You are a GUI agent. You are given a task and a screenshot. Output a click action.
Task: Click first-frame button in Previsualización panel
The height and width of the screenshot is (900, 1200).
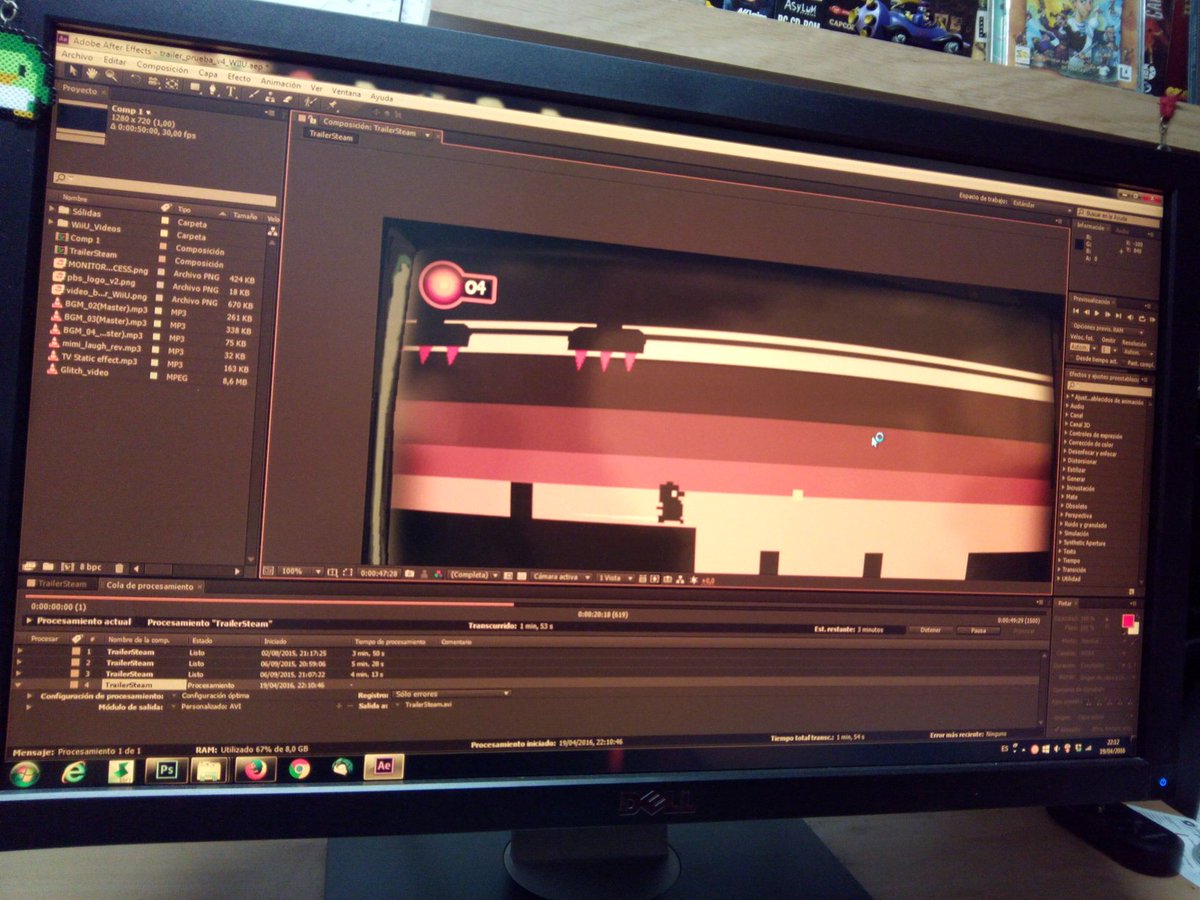1076,312
